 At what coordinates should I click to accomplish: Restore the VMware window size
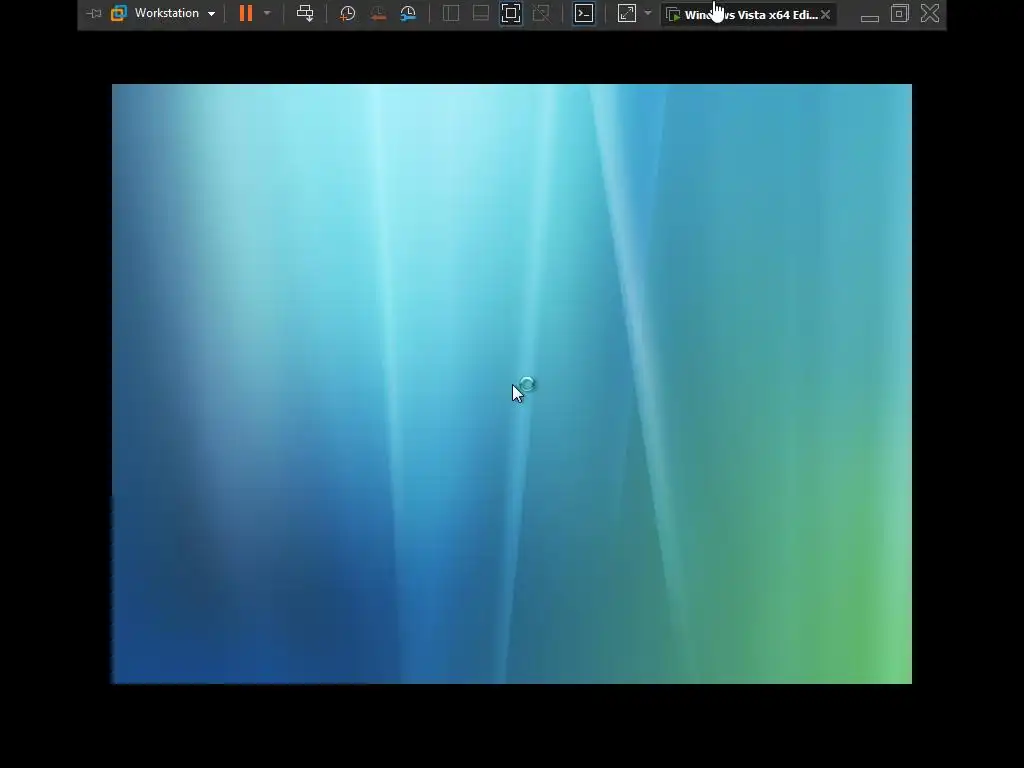(x=900, y=13)
